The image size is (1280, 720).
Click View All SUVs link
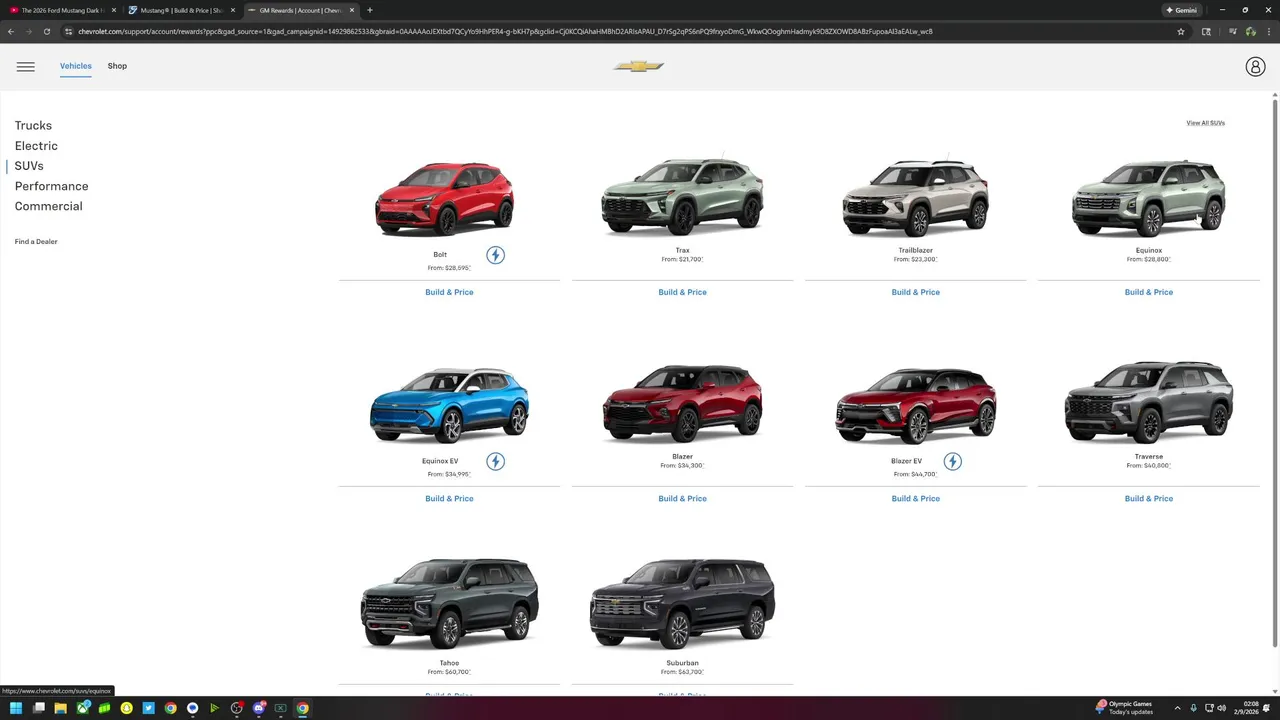[1205, 123]
